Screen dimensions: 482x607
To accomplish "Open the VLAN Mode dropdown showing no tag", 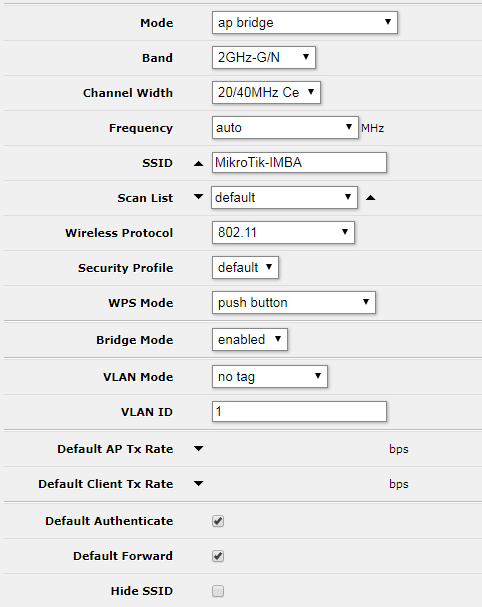I will tap(270, 376).
